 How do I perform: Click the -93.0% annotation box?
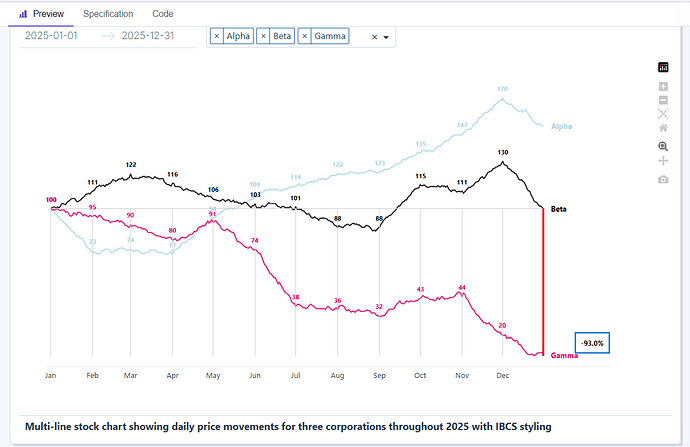point(592,343)
